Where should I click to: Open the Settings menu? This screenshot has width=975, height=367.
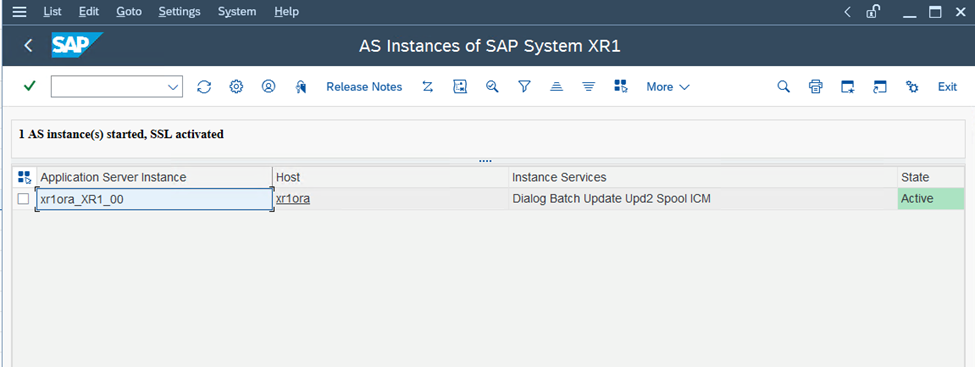179,11
